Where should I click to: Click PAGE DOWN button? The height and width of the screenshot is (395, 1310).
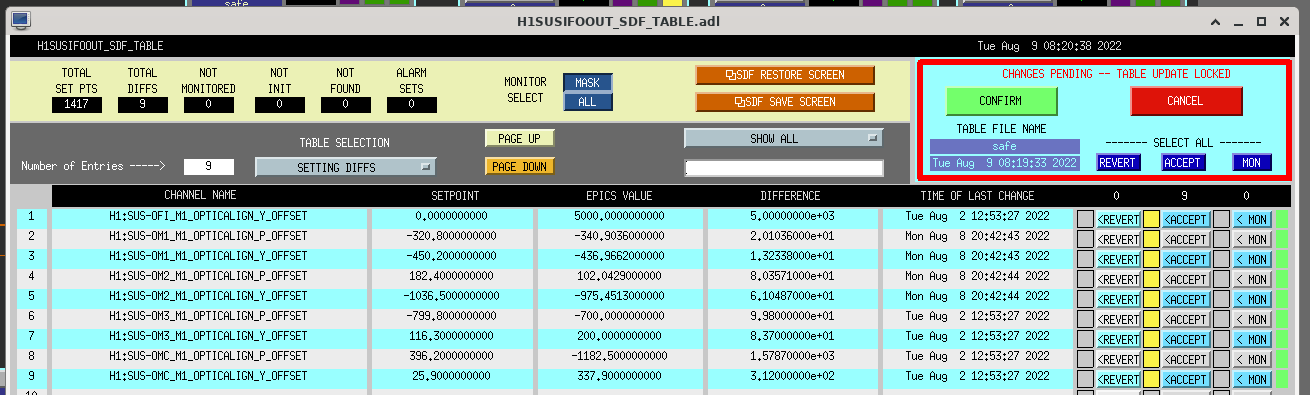(x=519, y=167)
